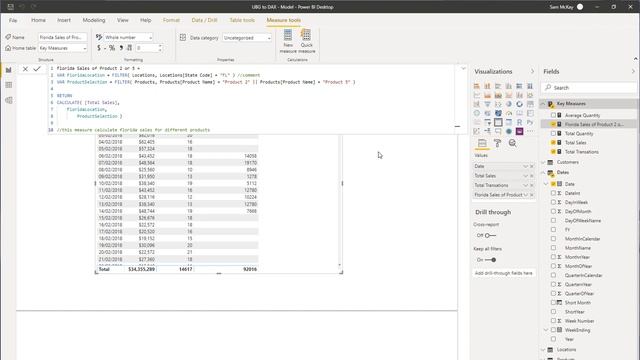Screen dimensions: 640x360
Task: Open Date field well options chevron
Action: [x=525, y=166]
